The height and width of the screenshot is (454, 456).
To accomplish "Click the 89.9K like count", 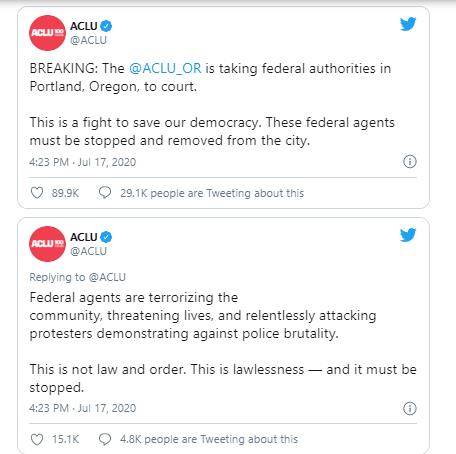I will (x=65, y=193).
